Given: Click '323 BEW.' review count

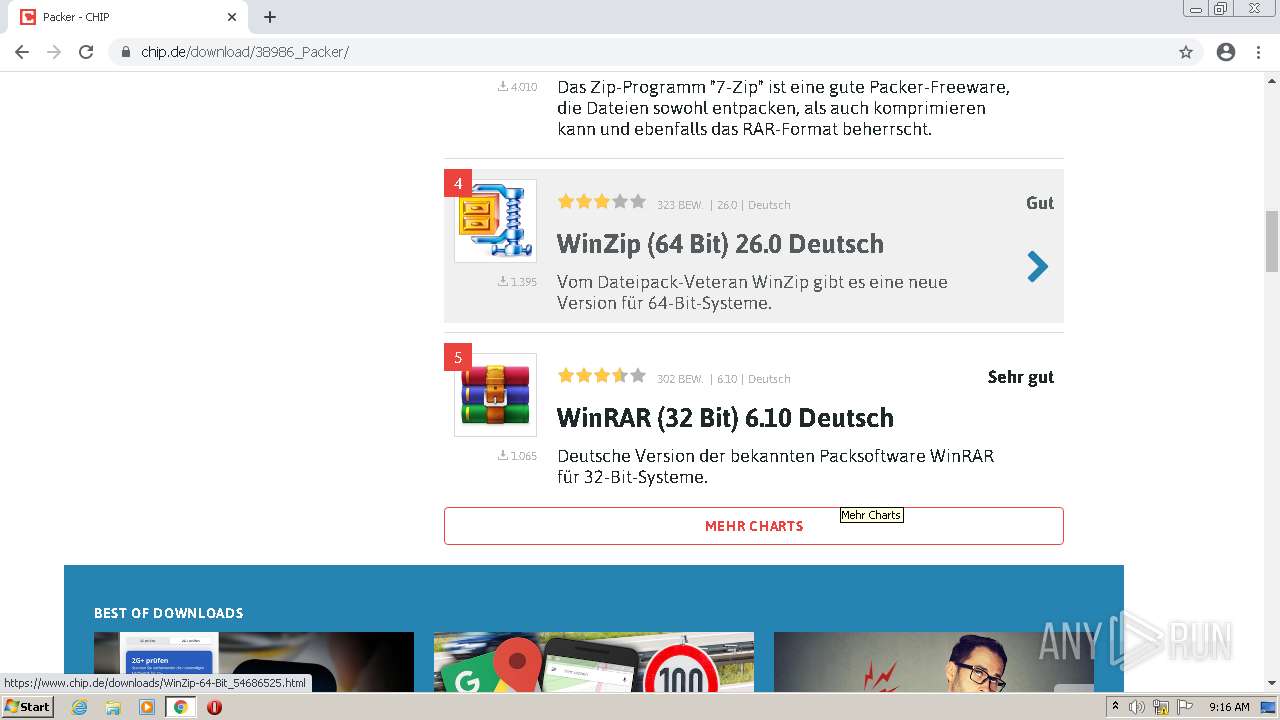Looking at the screenshot, I should pyautogui.click(x=680, y=205).
